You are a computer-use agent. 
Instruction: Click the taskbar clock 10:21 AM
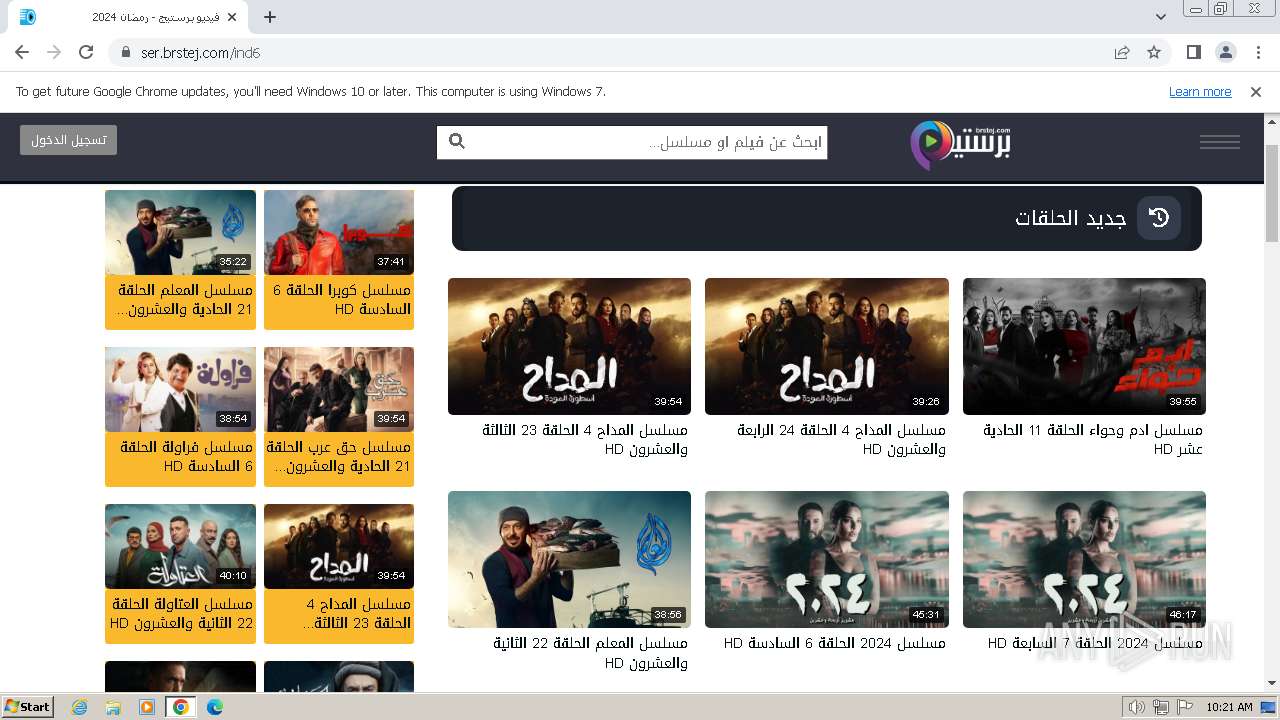[x=1229, y=707]
